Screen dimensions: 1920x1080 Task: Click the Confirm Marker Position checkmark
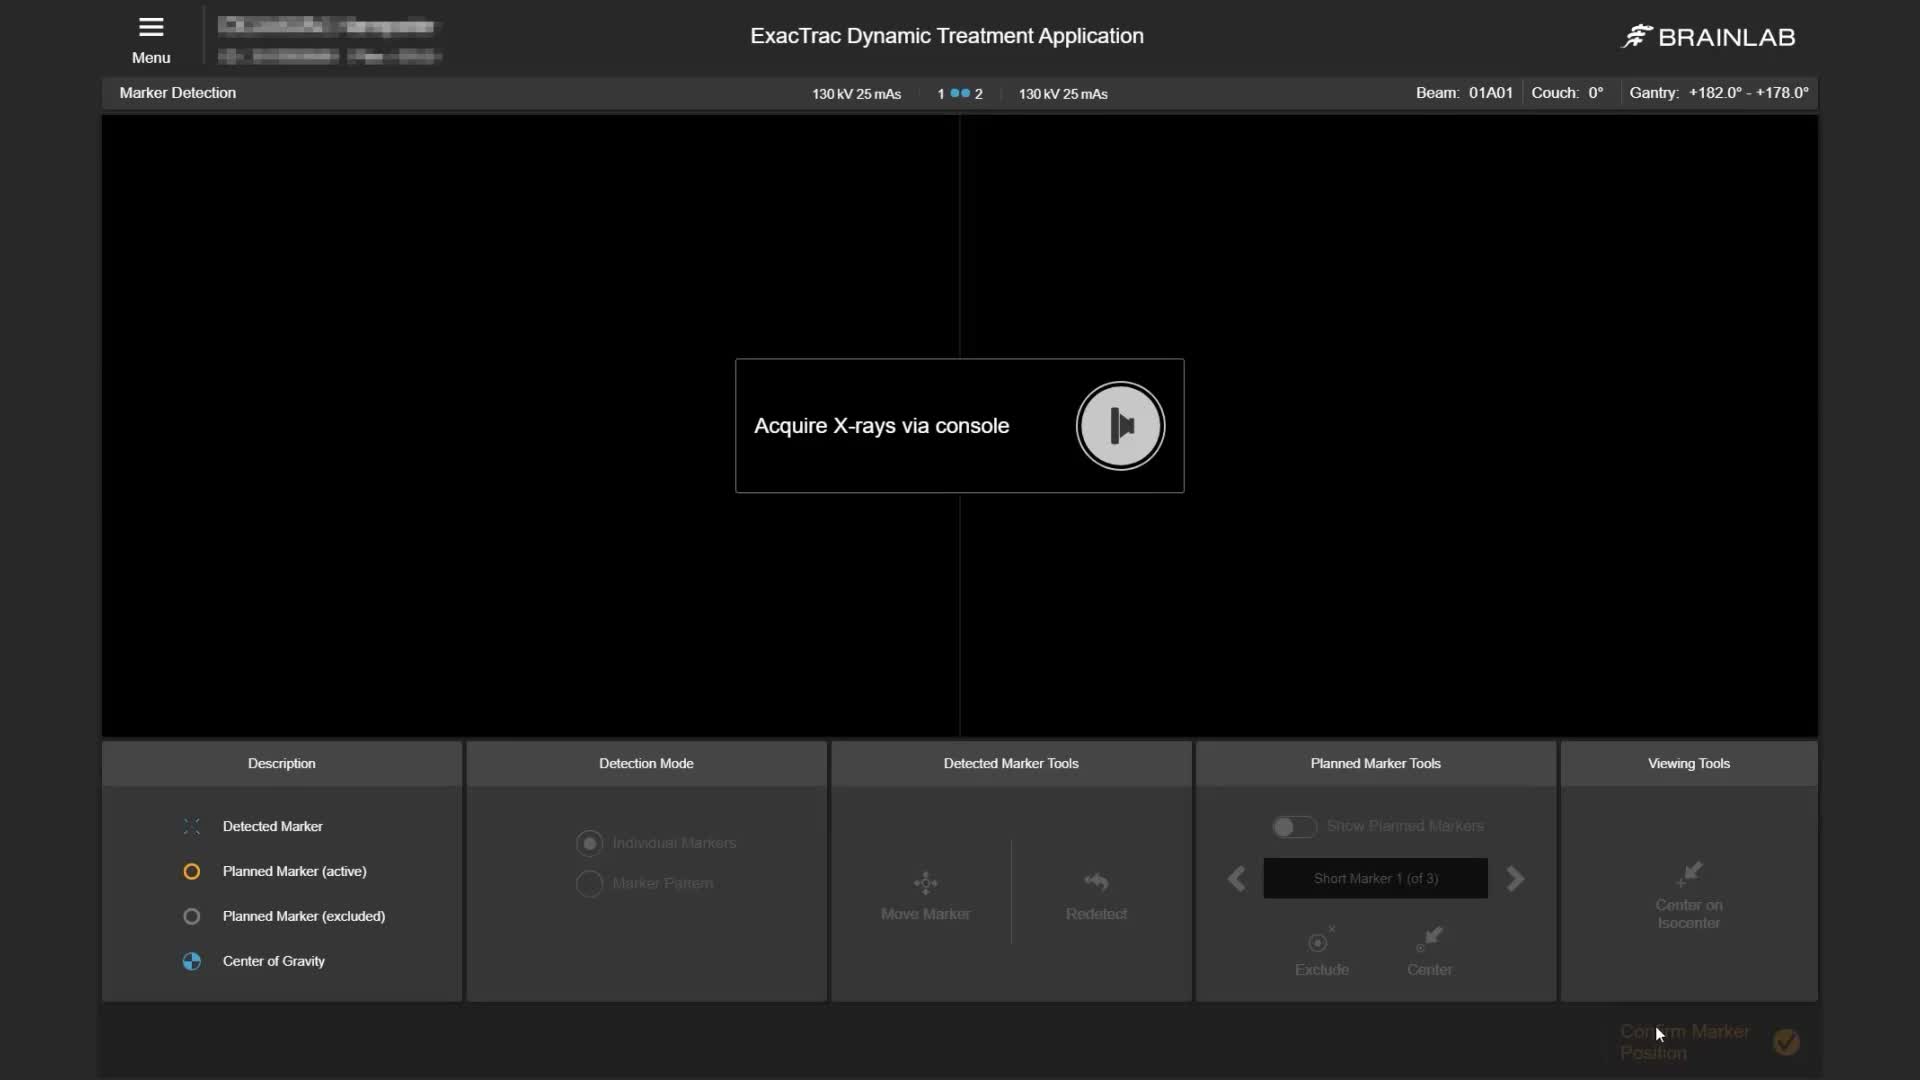(1786, 1042)
